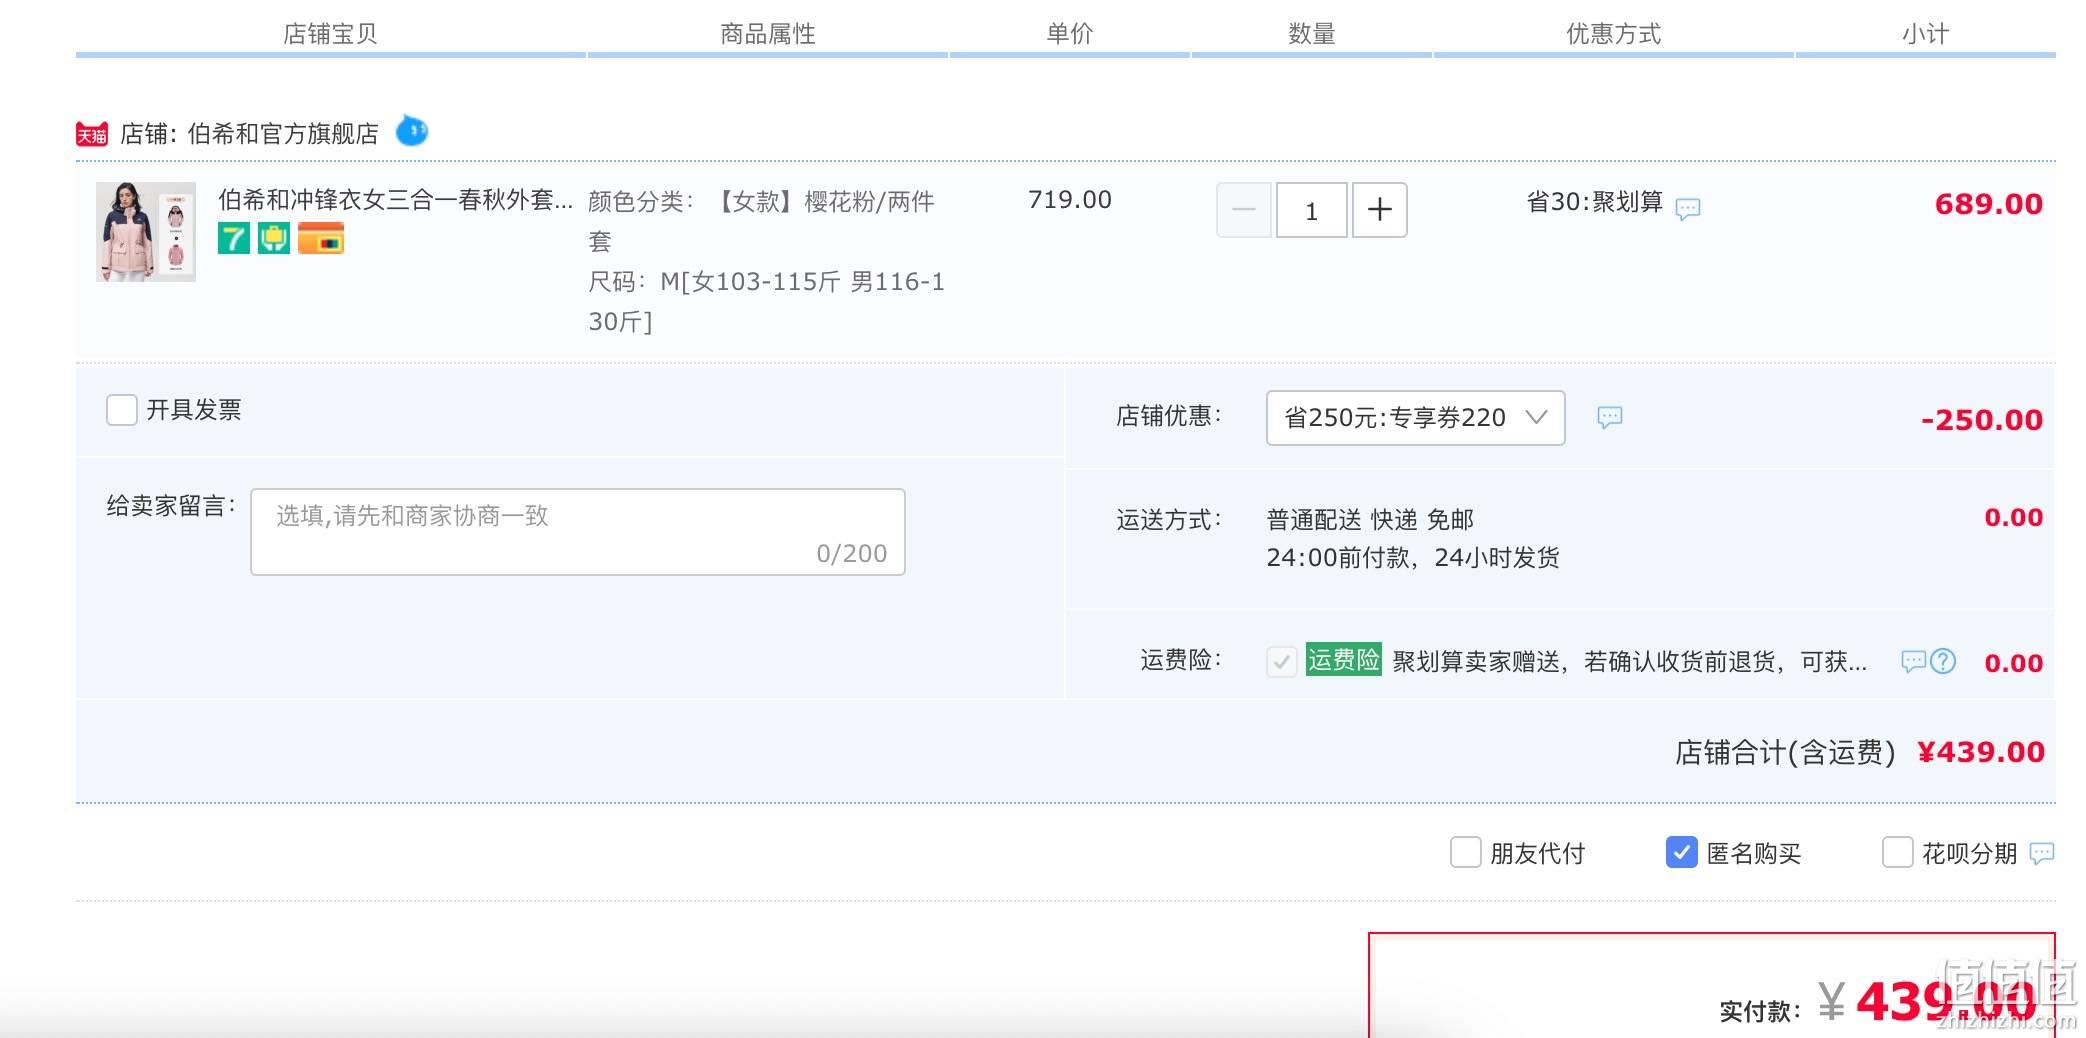
Task: Open the 伯希和官方旗舰店 store link
Action: click(283, 134)
